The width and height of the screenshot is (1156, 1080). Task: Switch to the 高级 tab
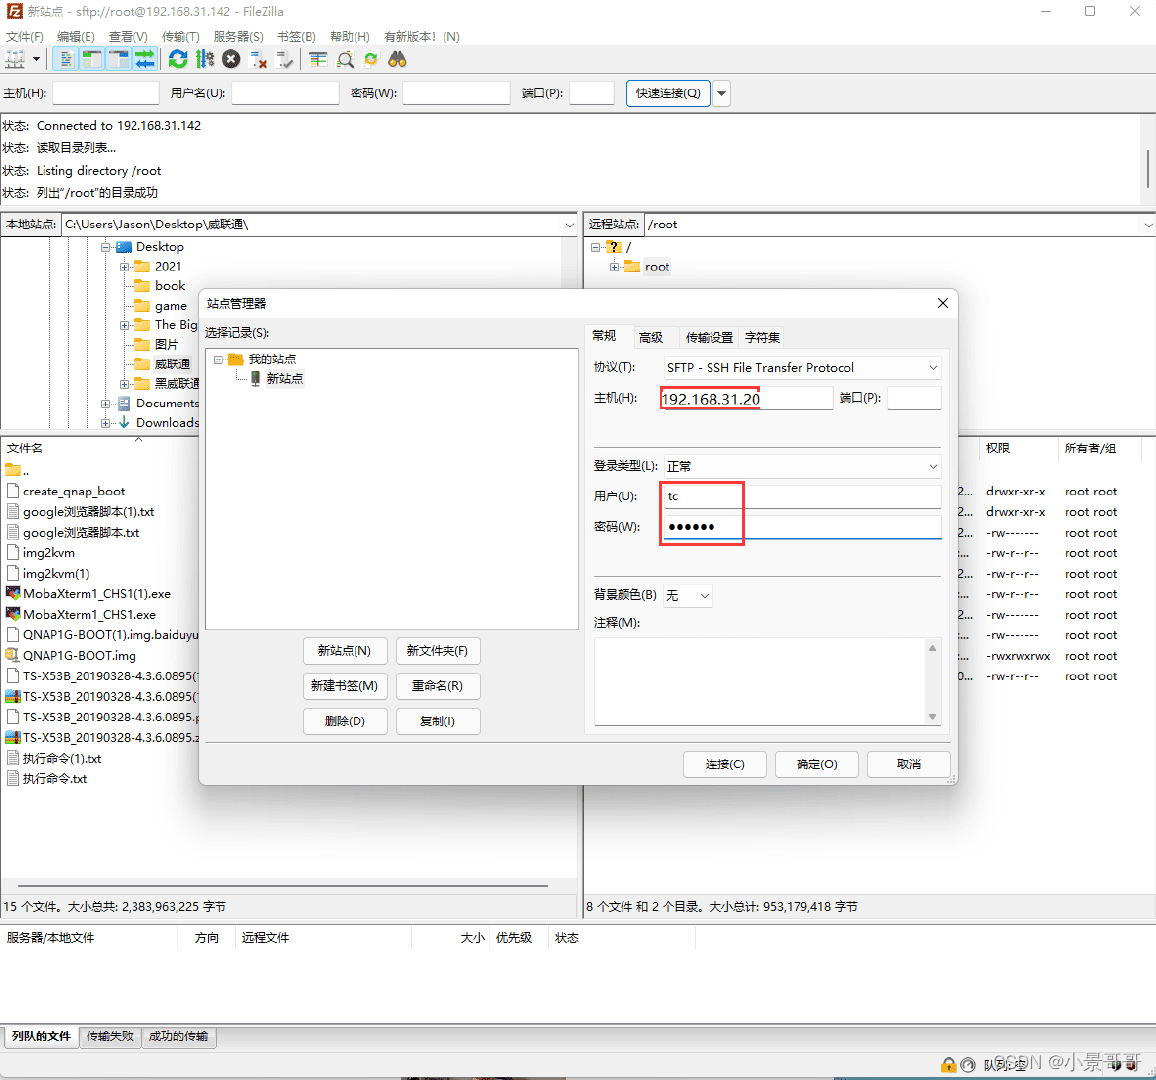click(x=651, y=338)
